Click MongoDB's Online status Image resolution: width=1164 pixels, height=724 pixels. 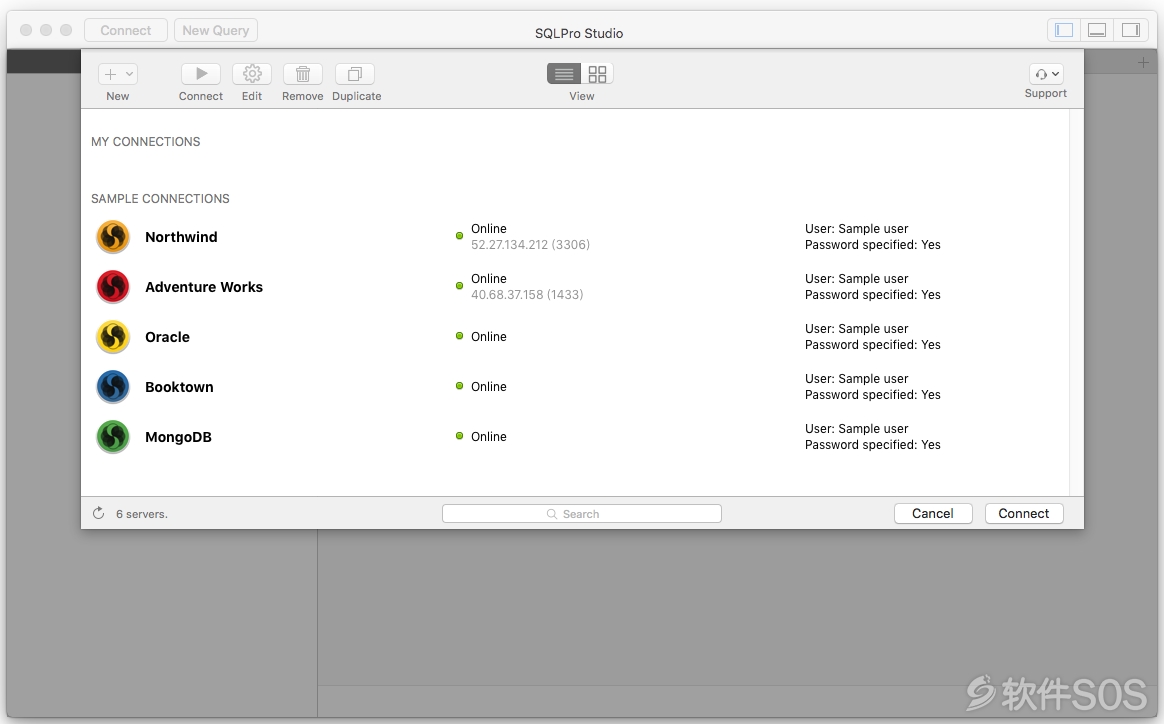click(x=488, y=437)
